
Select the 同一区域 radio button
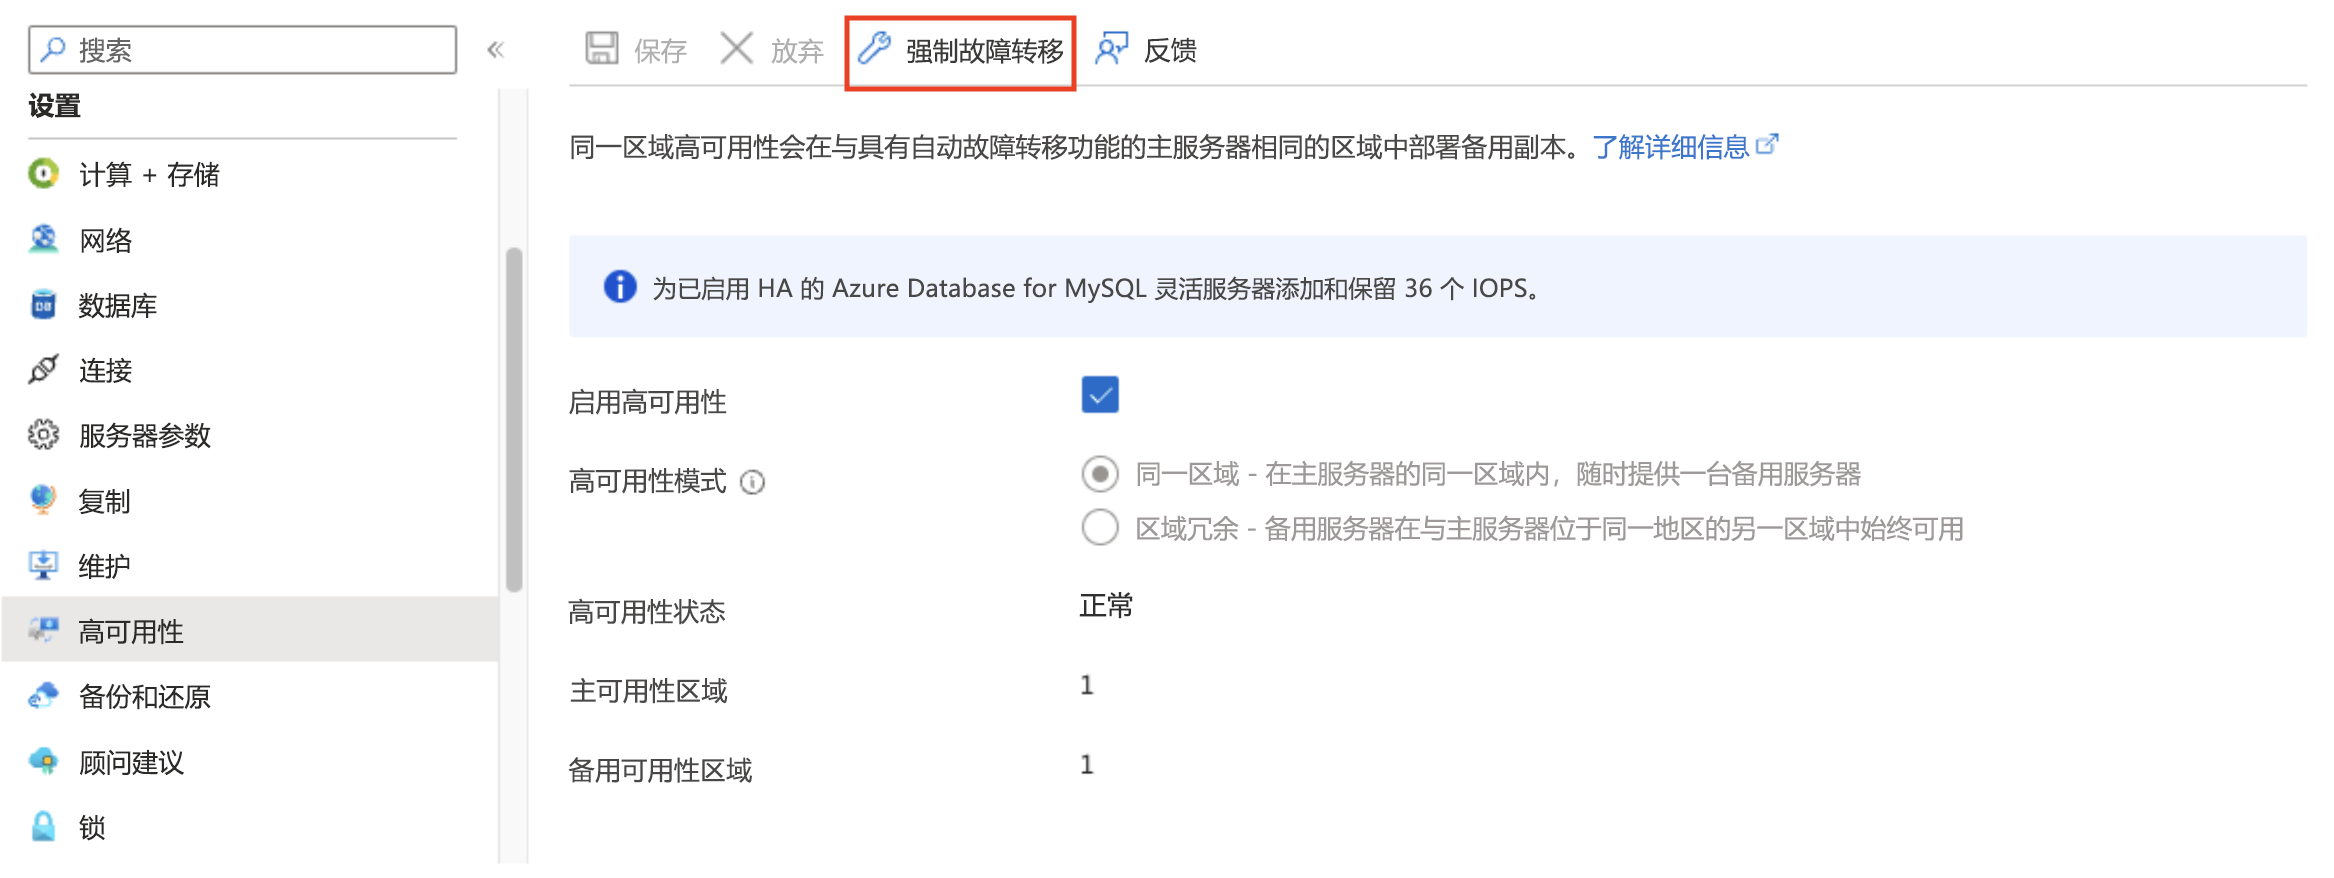(x=1099, y=473)
